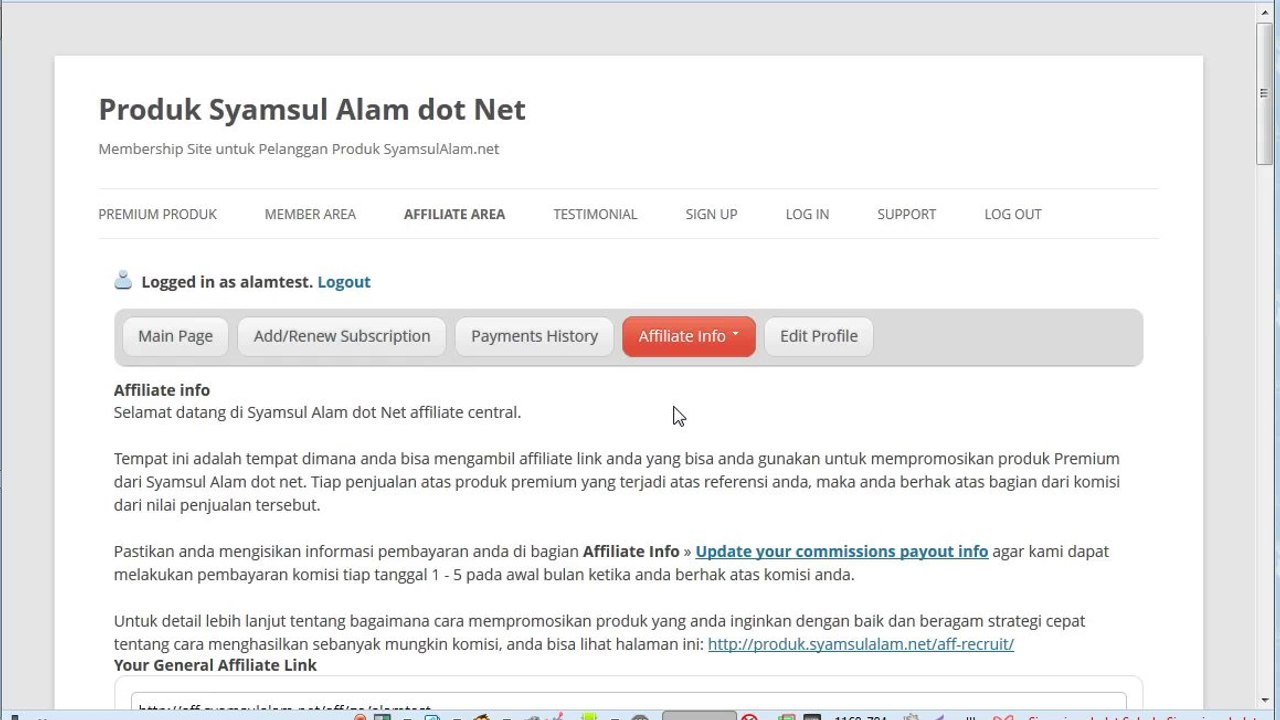Click SIGN UP in the navigation menu
The image size is (1280, 720).
coord(711,214)
